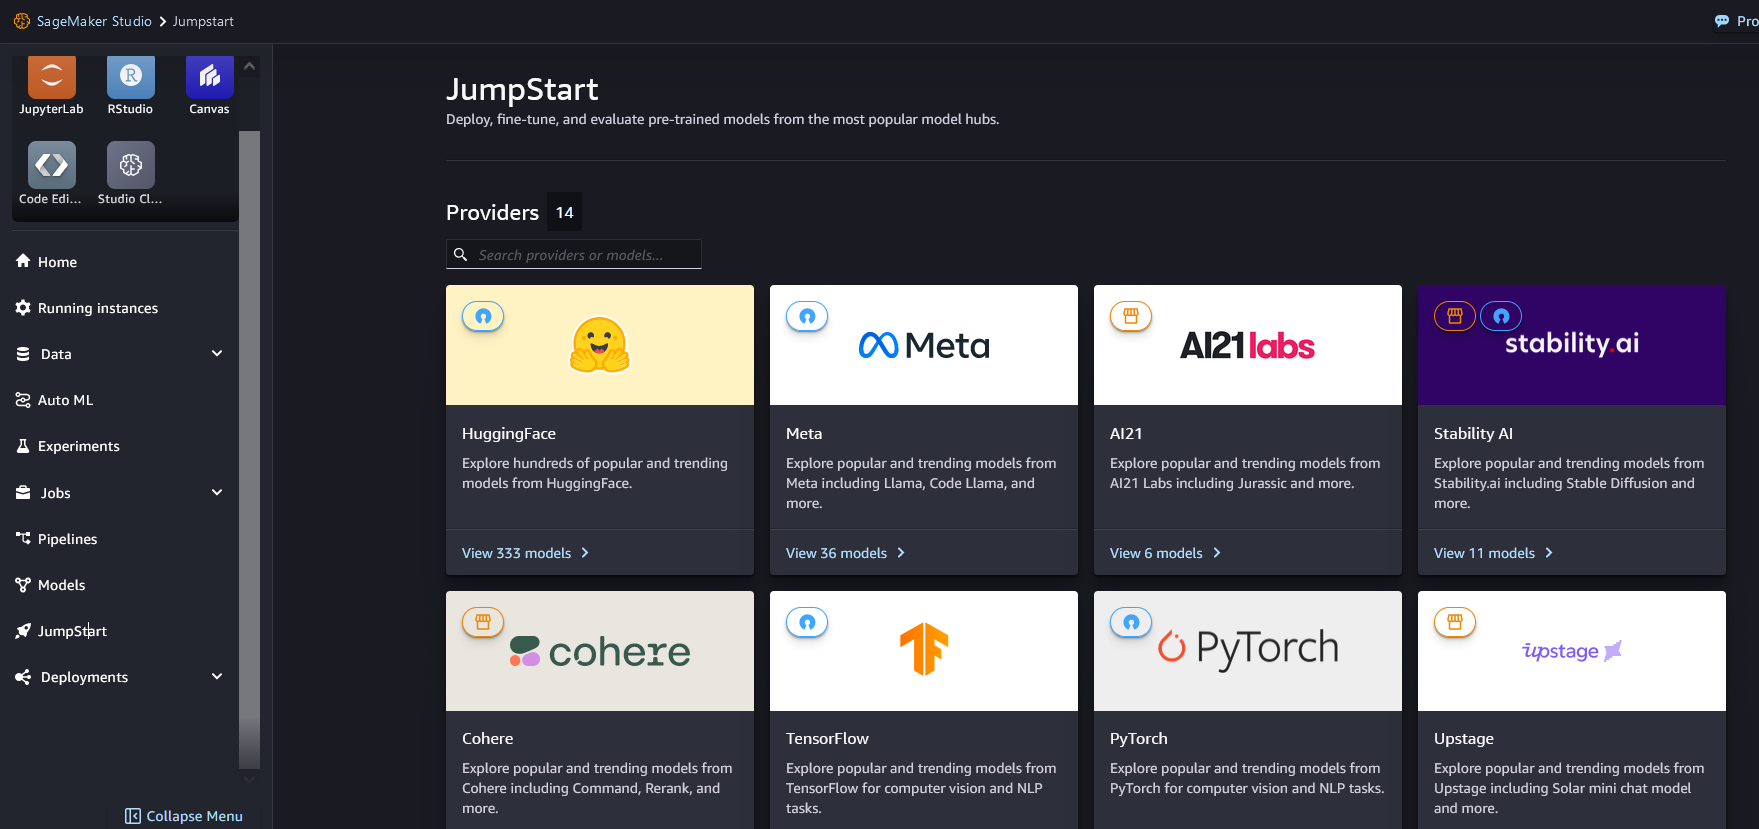Click the Auto ML icon in sidebar
1759x829 pixels.
pos(23,400)
